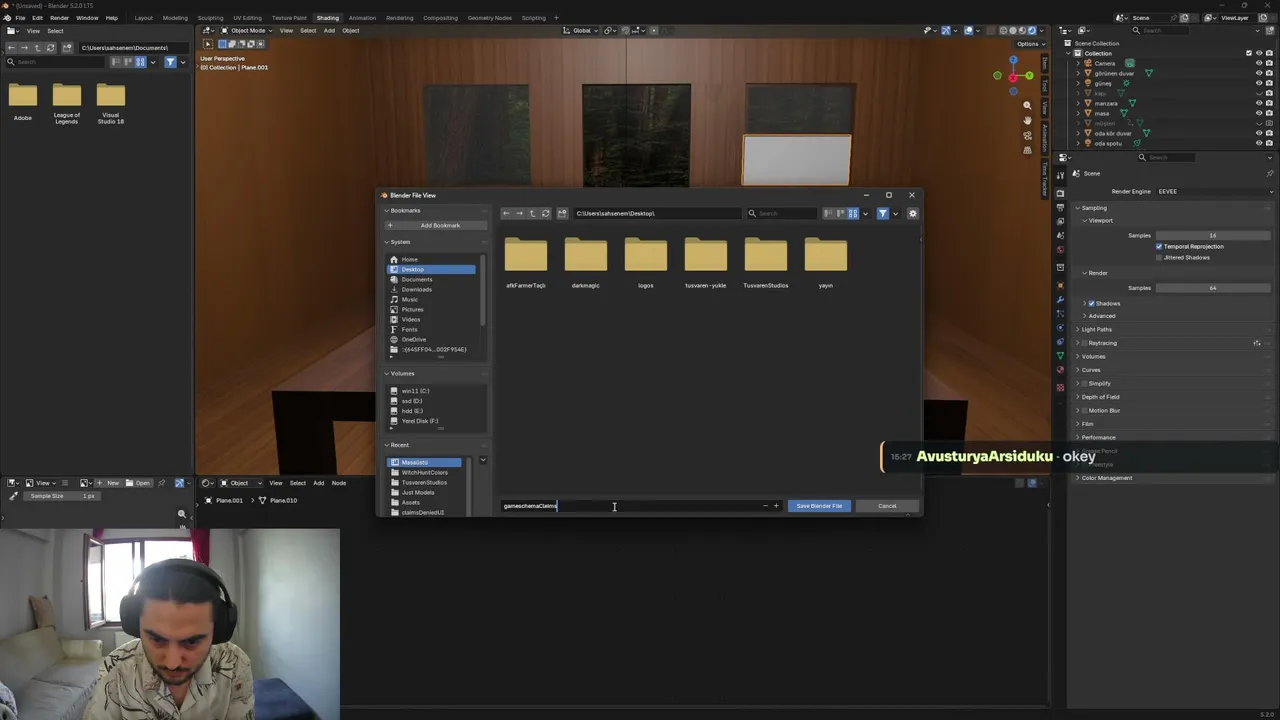Open Object Mode dropdown in viewport
The height and width of the screenshot is (720, 1280).
click(x=246, y=30)
